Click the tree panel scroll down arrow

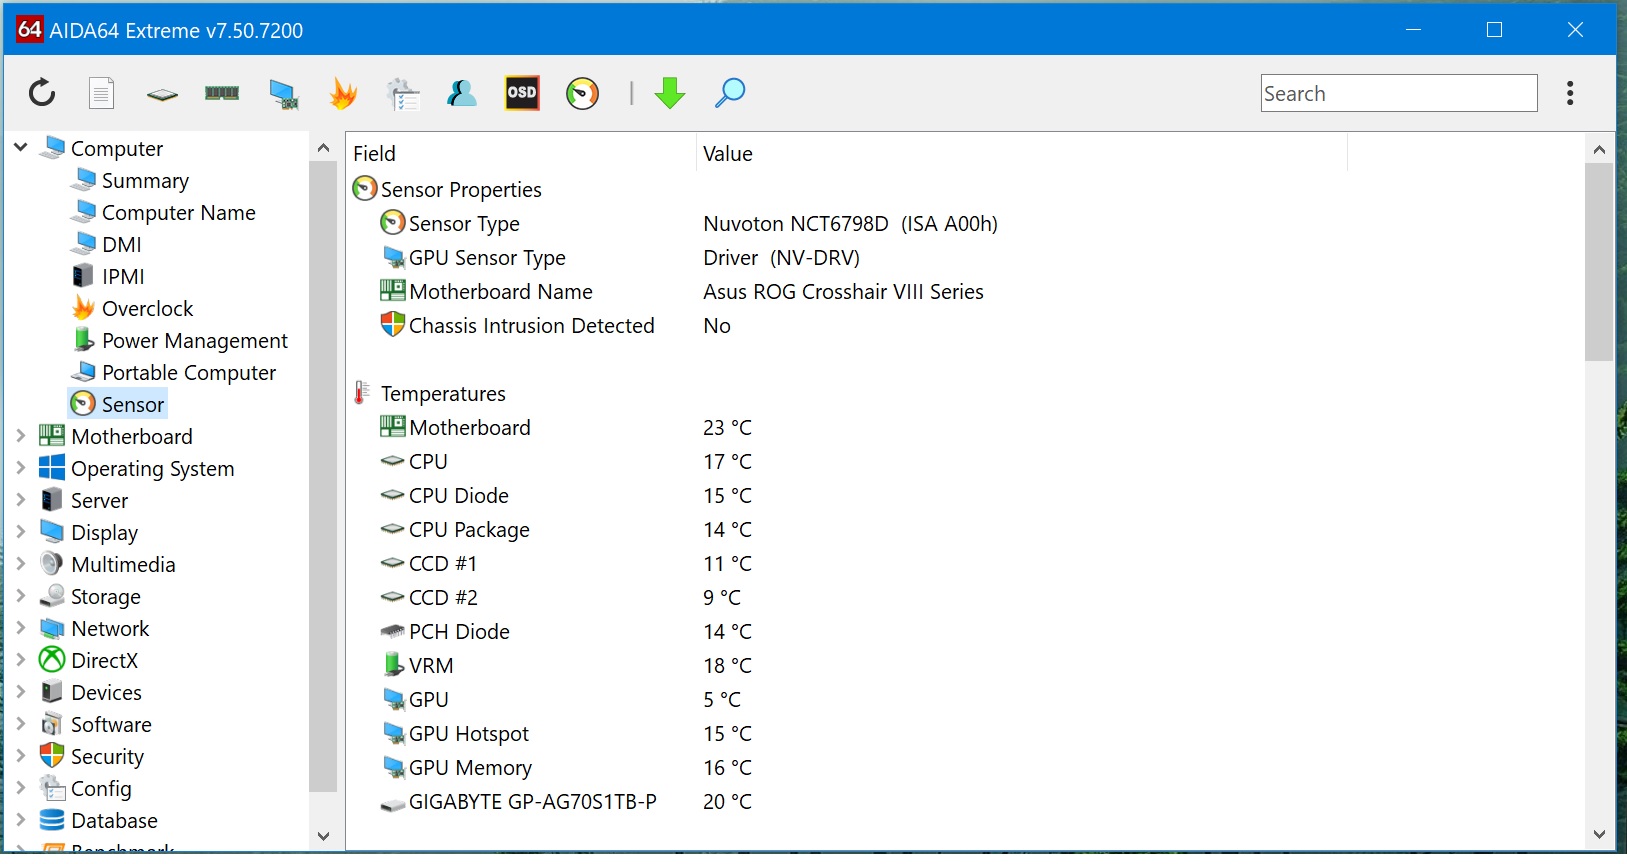[x=323, y=836]
